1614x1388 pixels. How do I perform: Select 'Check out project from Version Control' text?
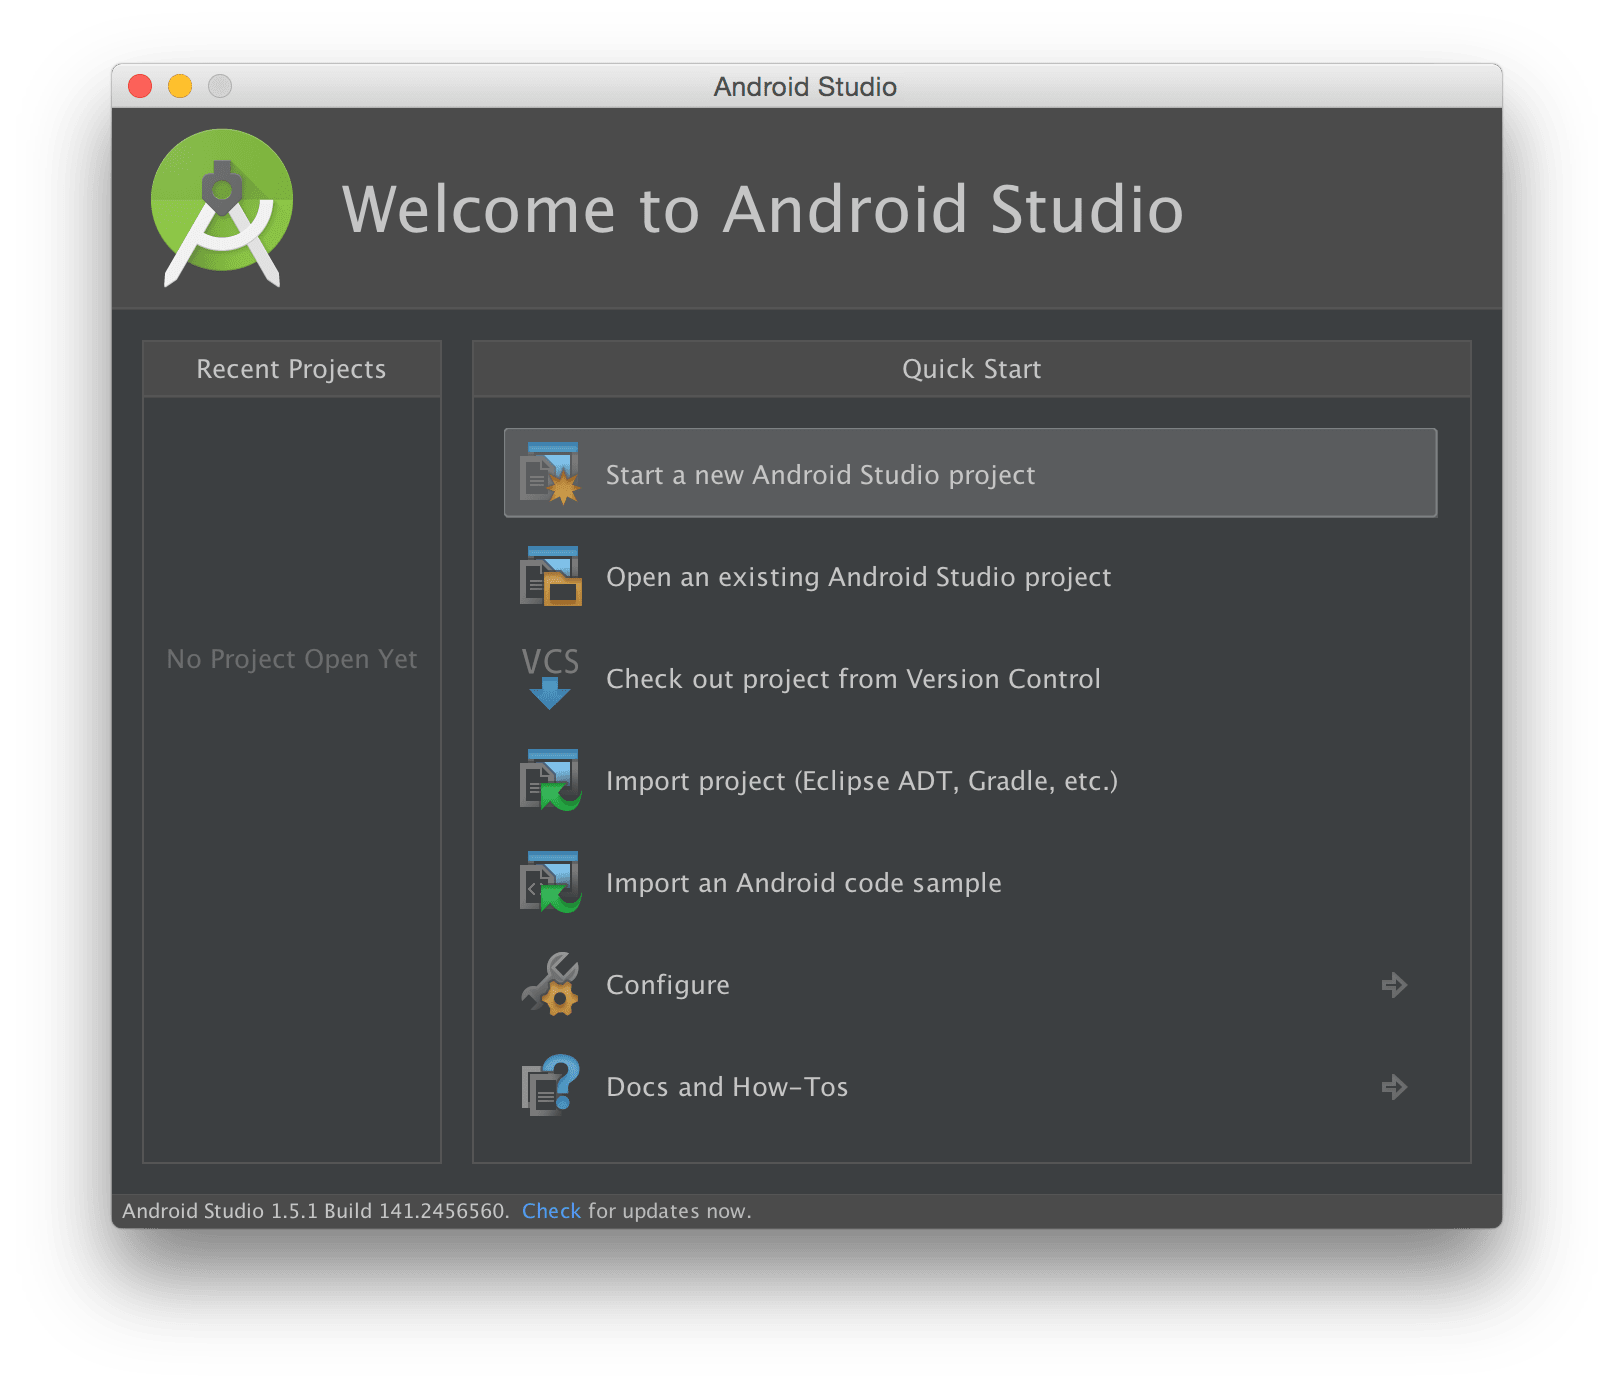point(853,679)
